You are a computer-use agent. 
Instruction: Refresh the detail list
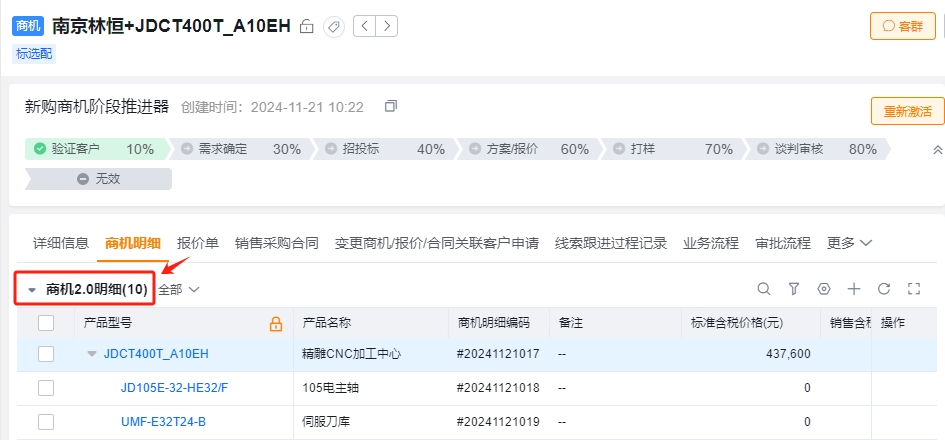coord(884,289)
